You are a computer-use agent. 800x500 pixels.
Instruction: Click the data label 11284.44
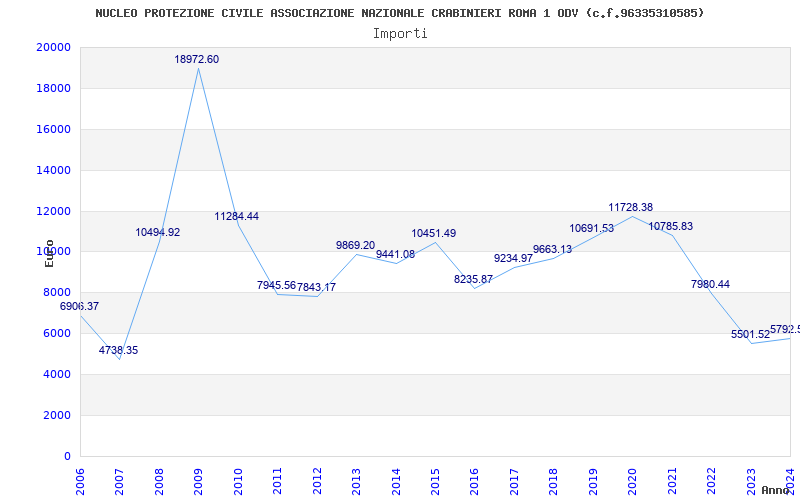[x=236, y=216]
